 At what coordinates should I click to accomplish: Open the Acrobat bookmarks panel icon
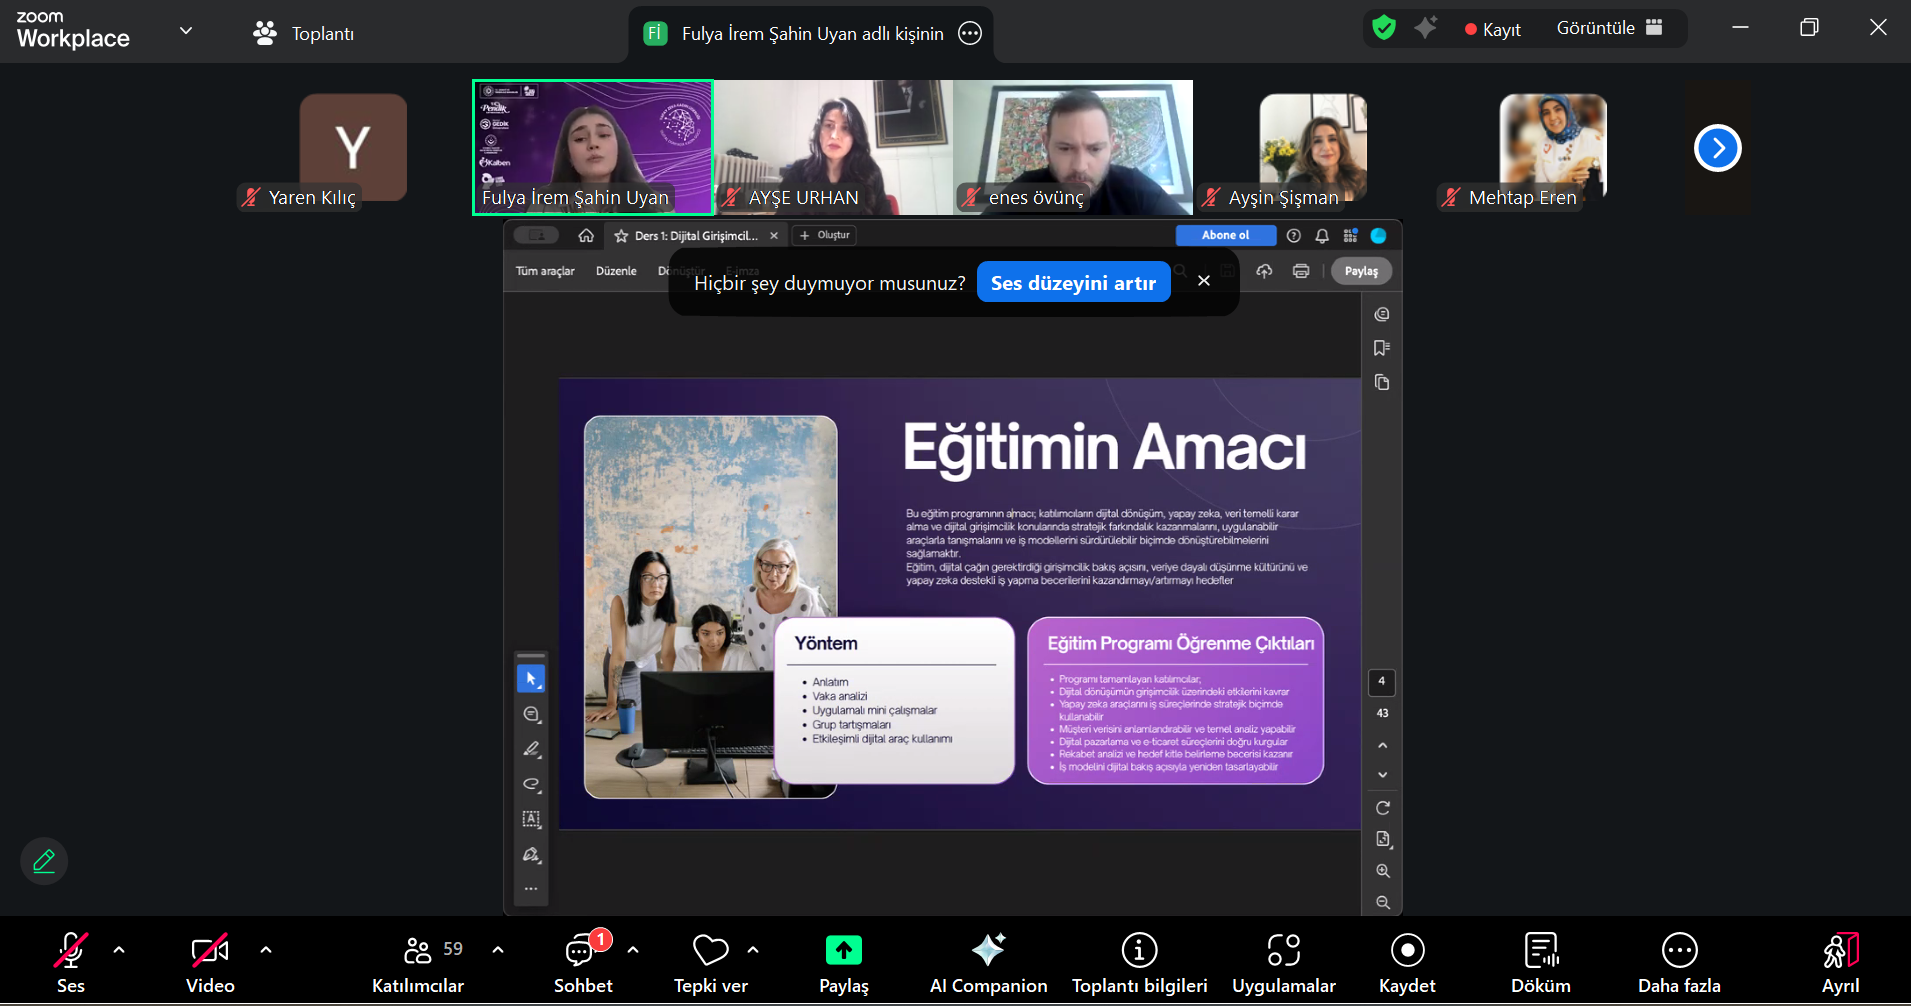tap(1382, 348)
